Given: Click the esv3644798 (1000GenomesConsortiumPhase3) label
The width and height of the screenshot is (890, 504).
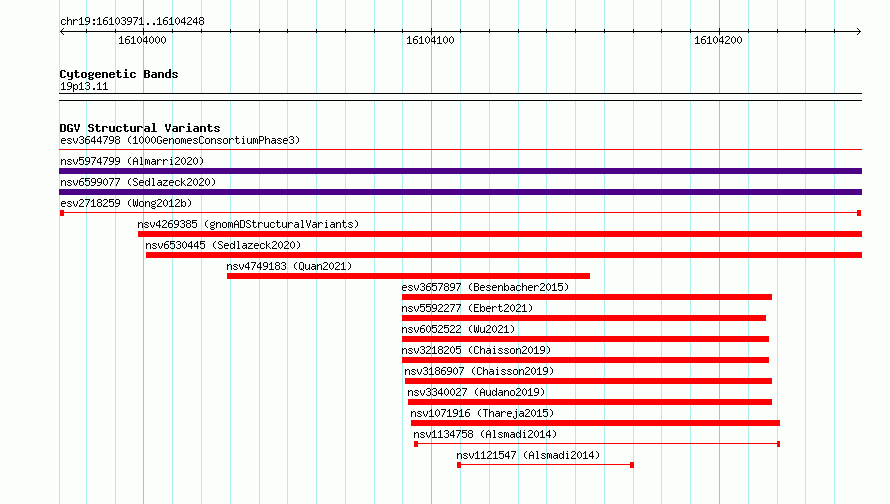Looking at the screenshot, I should pos(180,140).
